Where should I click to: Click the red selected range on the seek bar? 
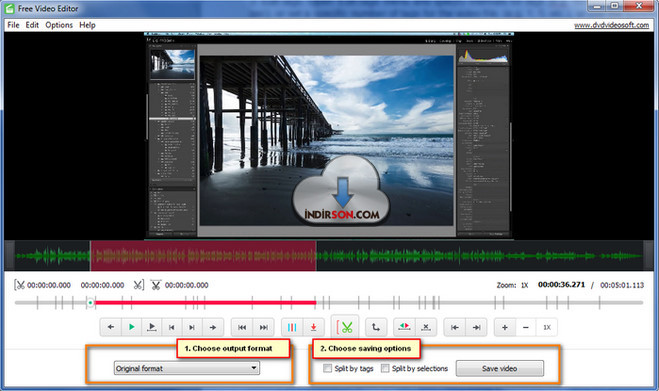[205, 302]
